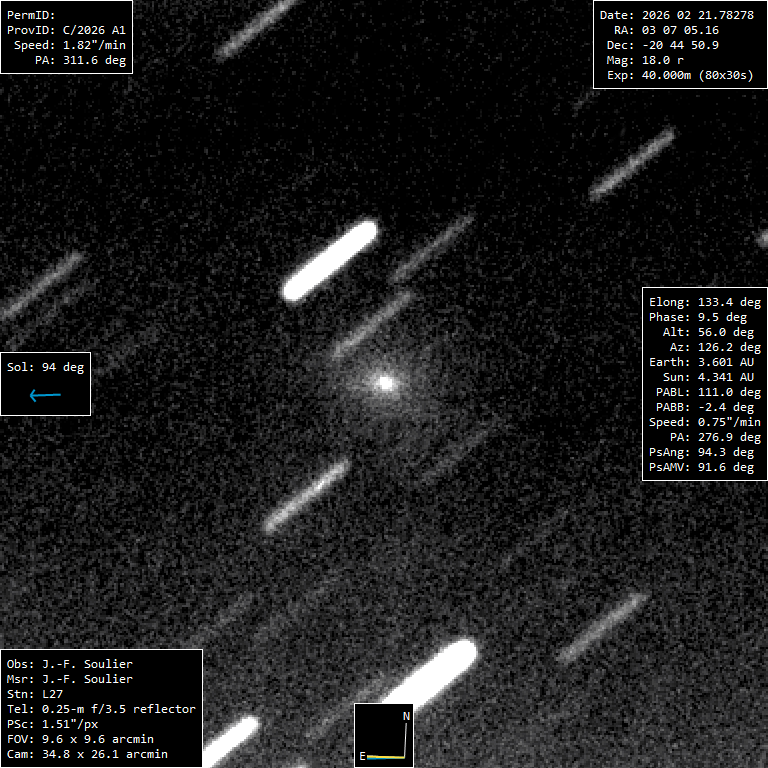
Task: Click the blue Sun direction arrow
Action: [45, 396]
